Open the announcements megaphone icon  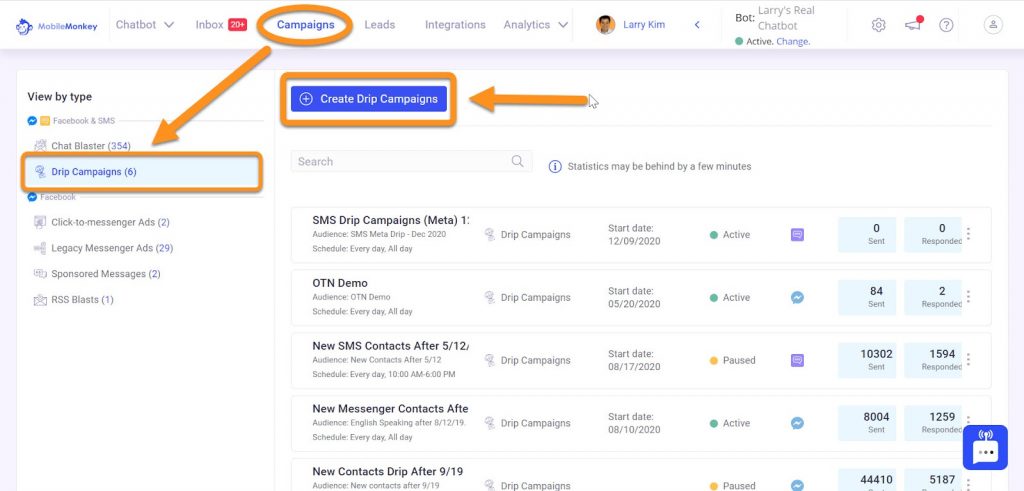pyautogui.click(x=913, y=24)
